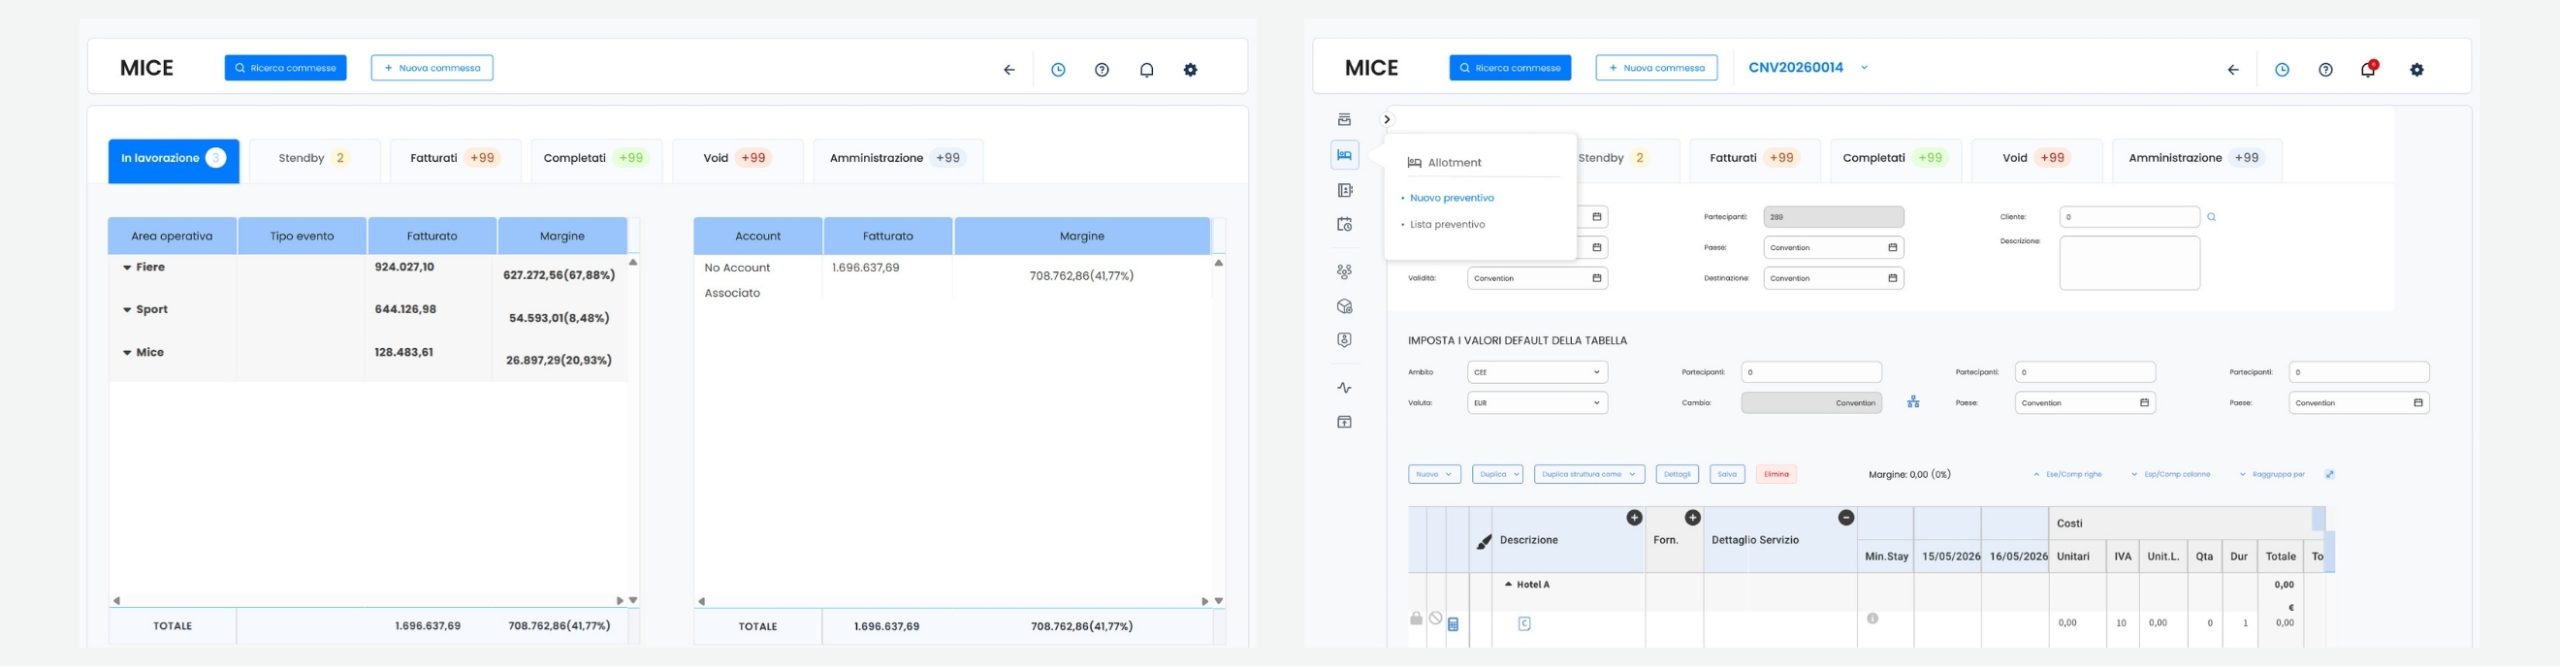The image size is (2560, 667).
Task: Switch to Amministrazione tab in right panel
Action: 2196,160
